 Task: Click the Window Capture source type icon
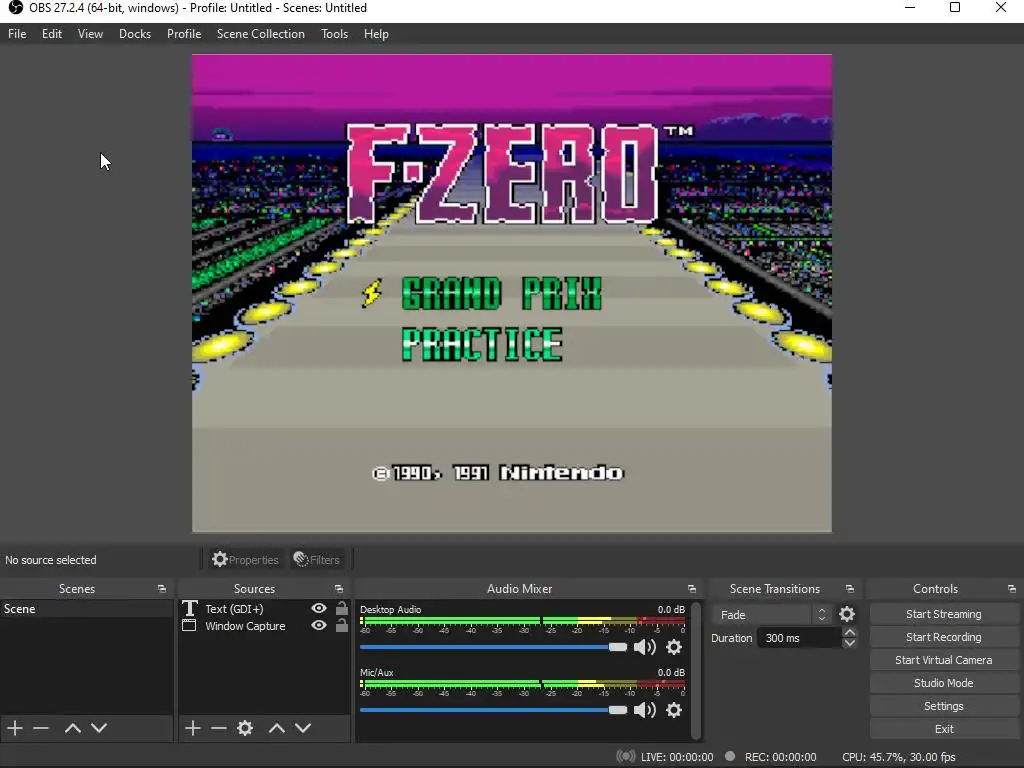click(189, 626)
